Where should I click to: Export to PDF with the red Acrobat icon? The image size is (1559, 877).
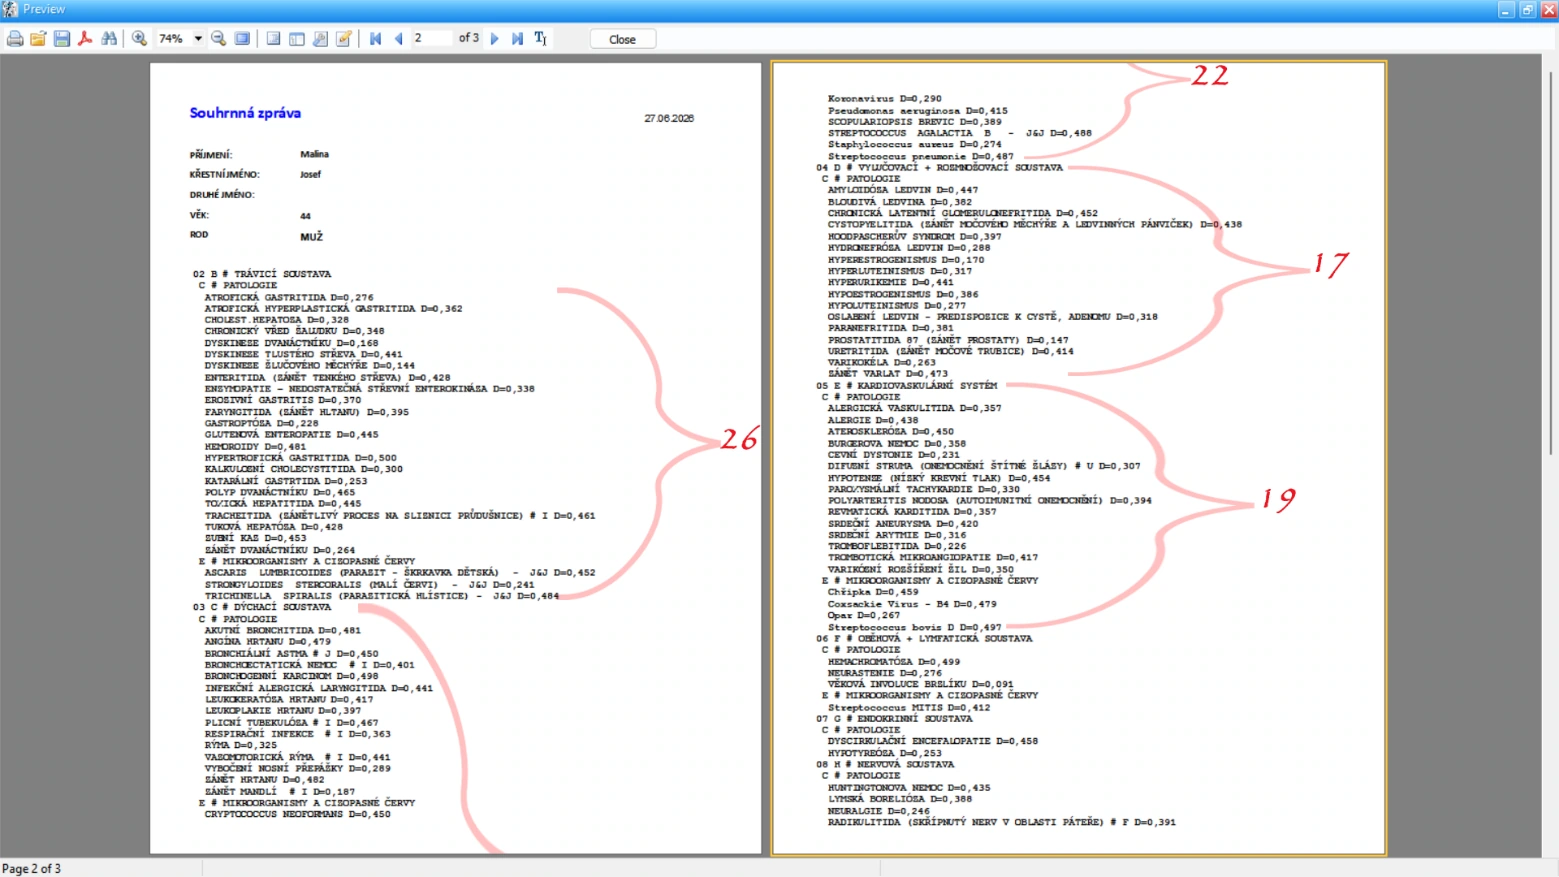pos(85,39)
